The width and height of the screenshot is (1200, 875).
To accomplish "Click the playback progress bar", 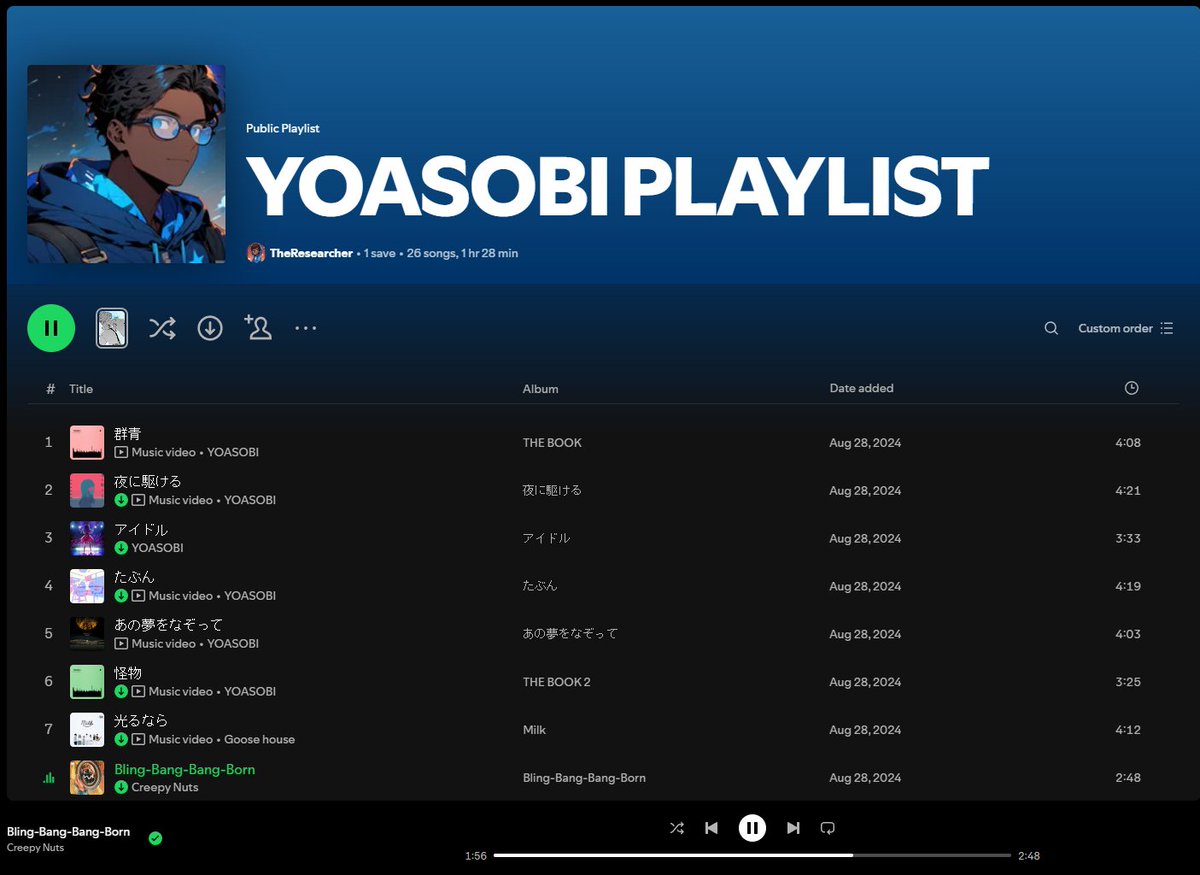I will (x=752, y=855).
